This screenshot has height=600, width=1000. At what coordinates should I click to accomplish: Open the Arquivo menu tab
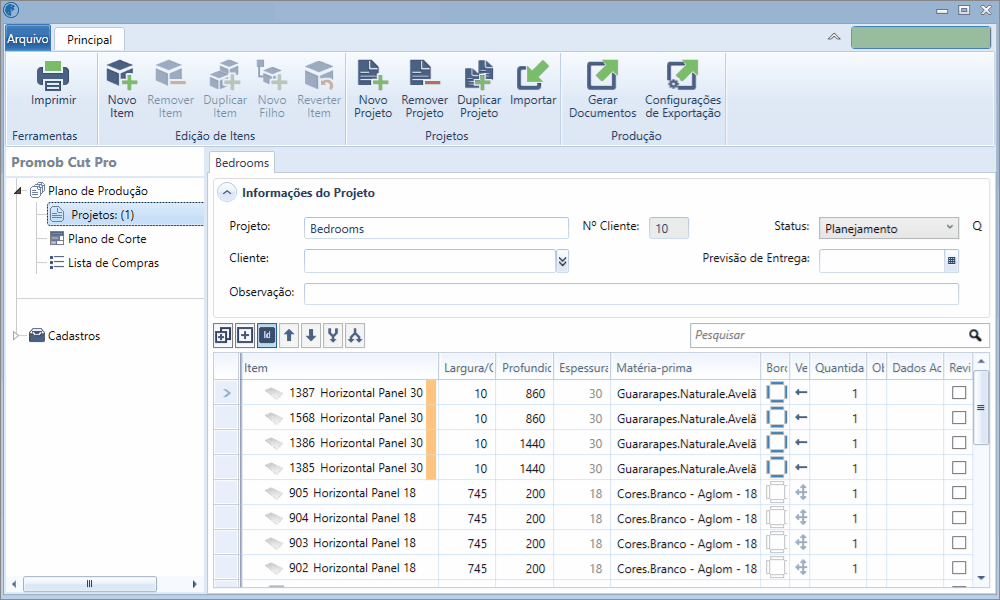tap(27, 39)
